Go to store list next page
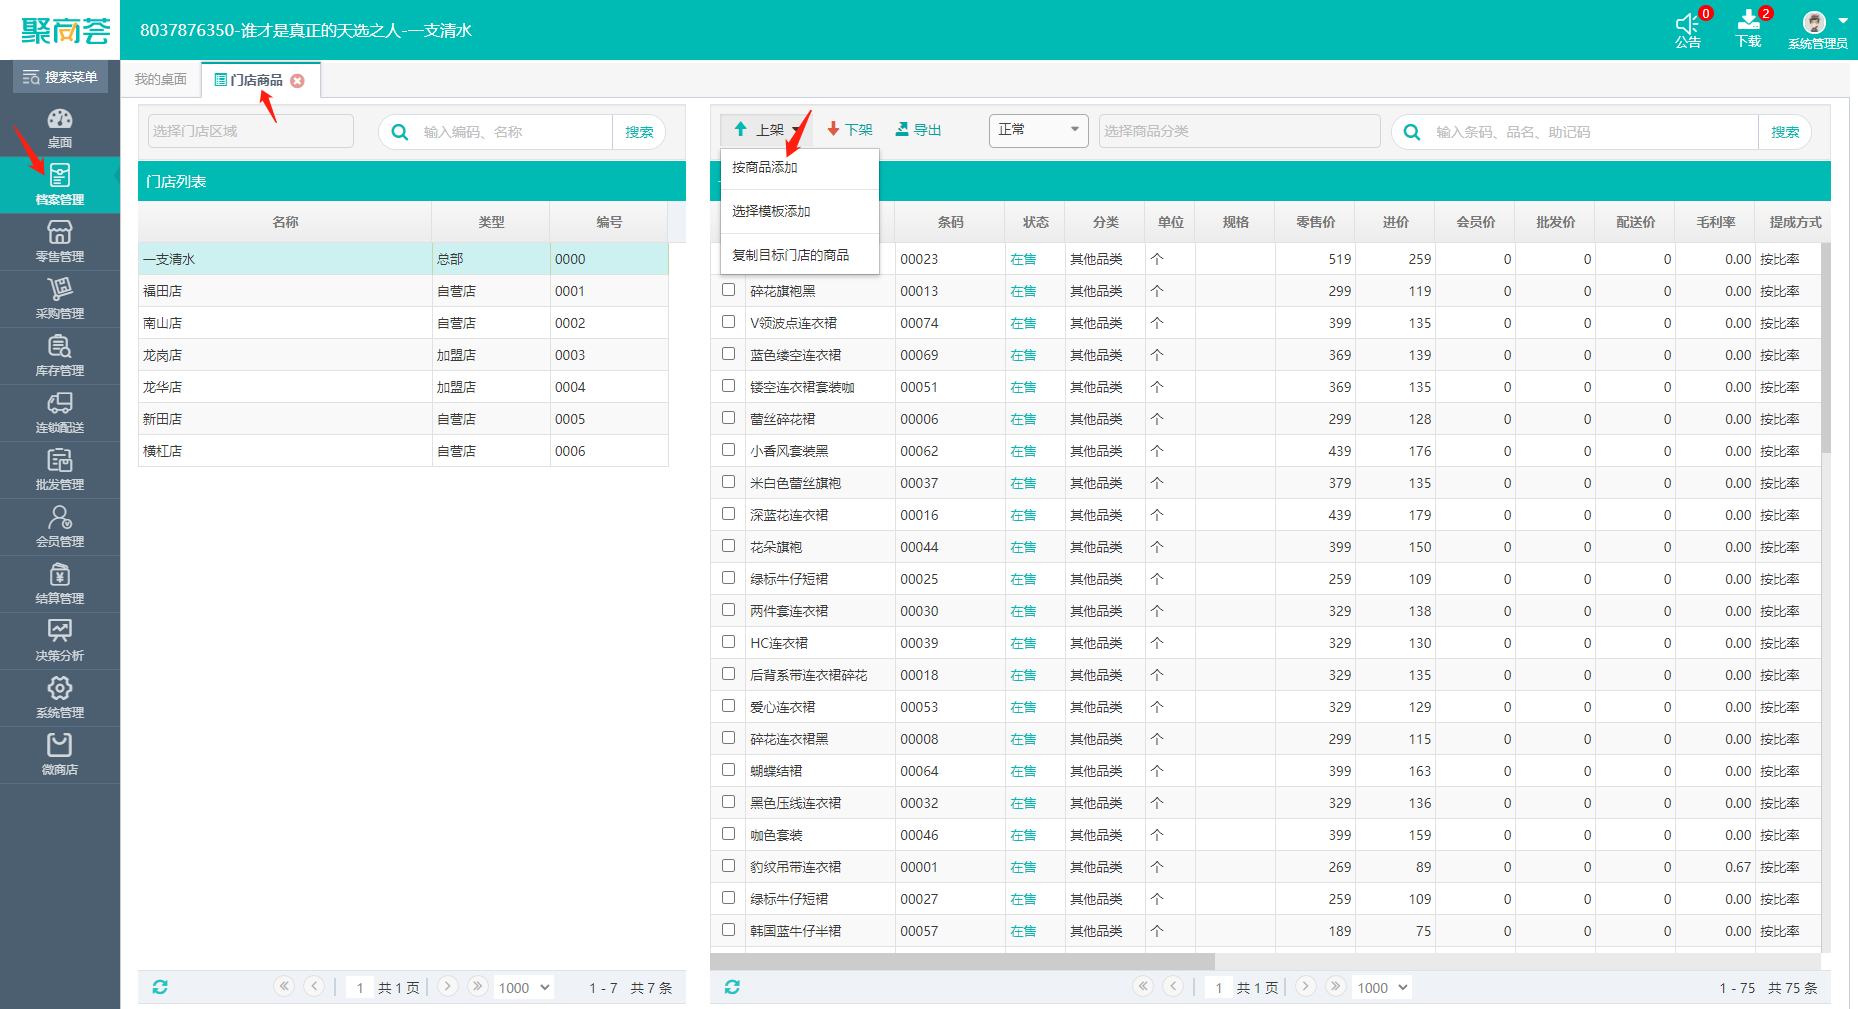 [448, 986]
